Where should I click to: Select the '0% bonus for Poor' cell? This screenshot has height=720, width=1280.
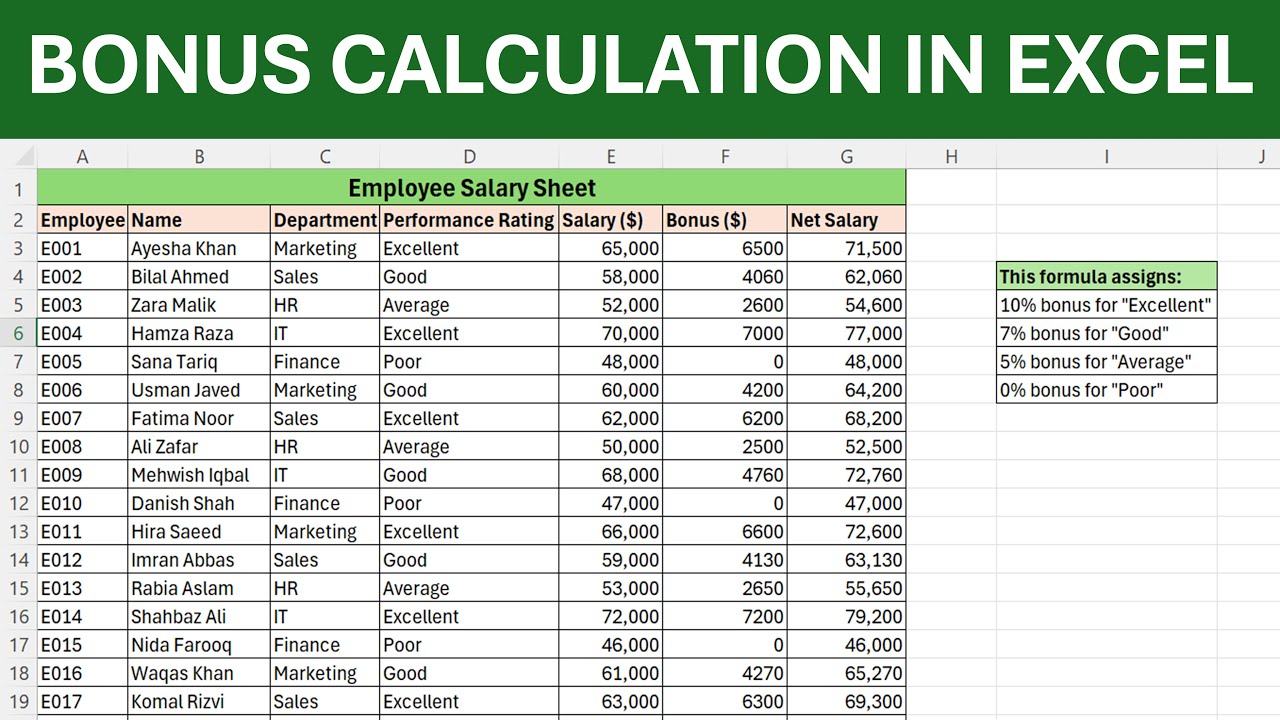pyautogui.click(x=1107, y=390)
